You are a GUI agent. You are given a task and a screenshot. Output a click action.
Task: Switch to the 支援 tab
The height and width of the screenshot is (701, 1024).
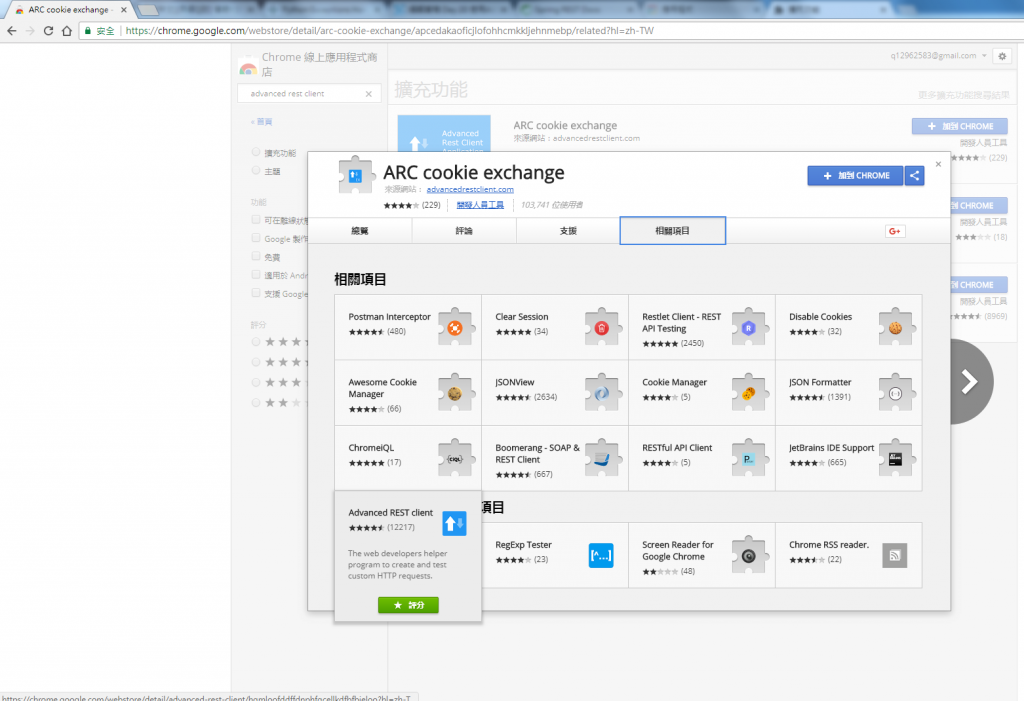[x=568, y=231]
